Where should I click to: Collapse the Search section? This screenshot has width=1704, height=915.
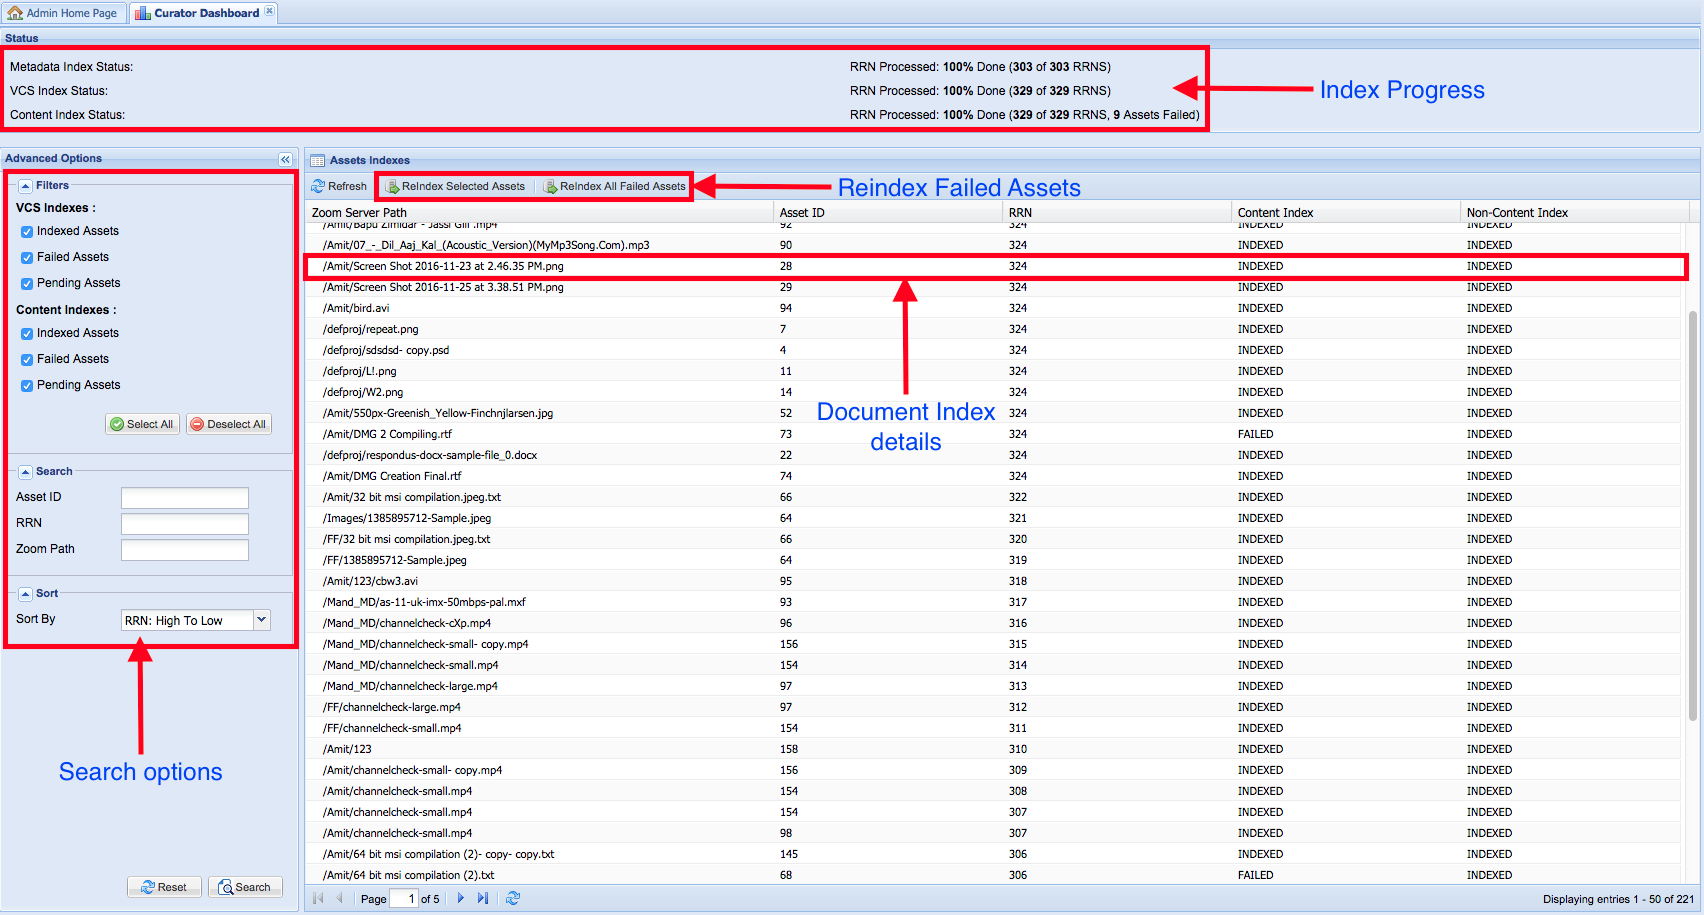tap(25, 472)
